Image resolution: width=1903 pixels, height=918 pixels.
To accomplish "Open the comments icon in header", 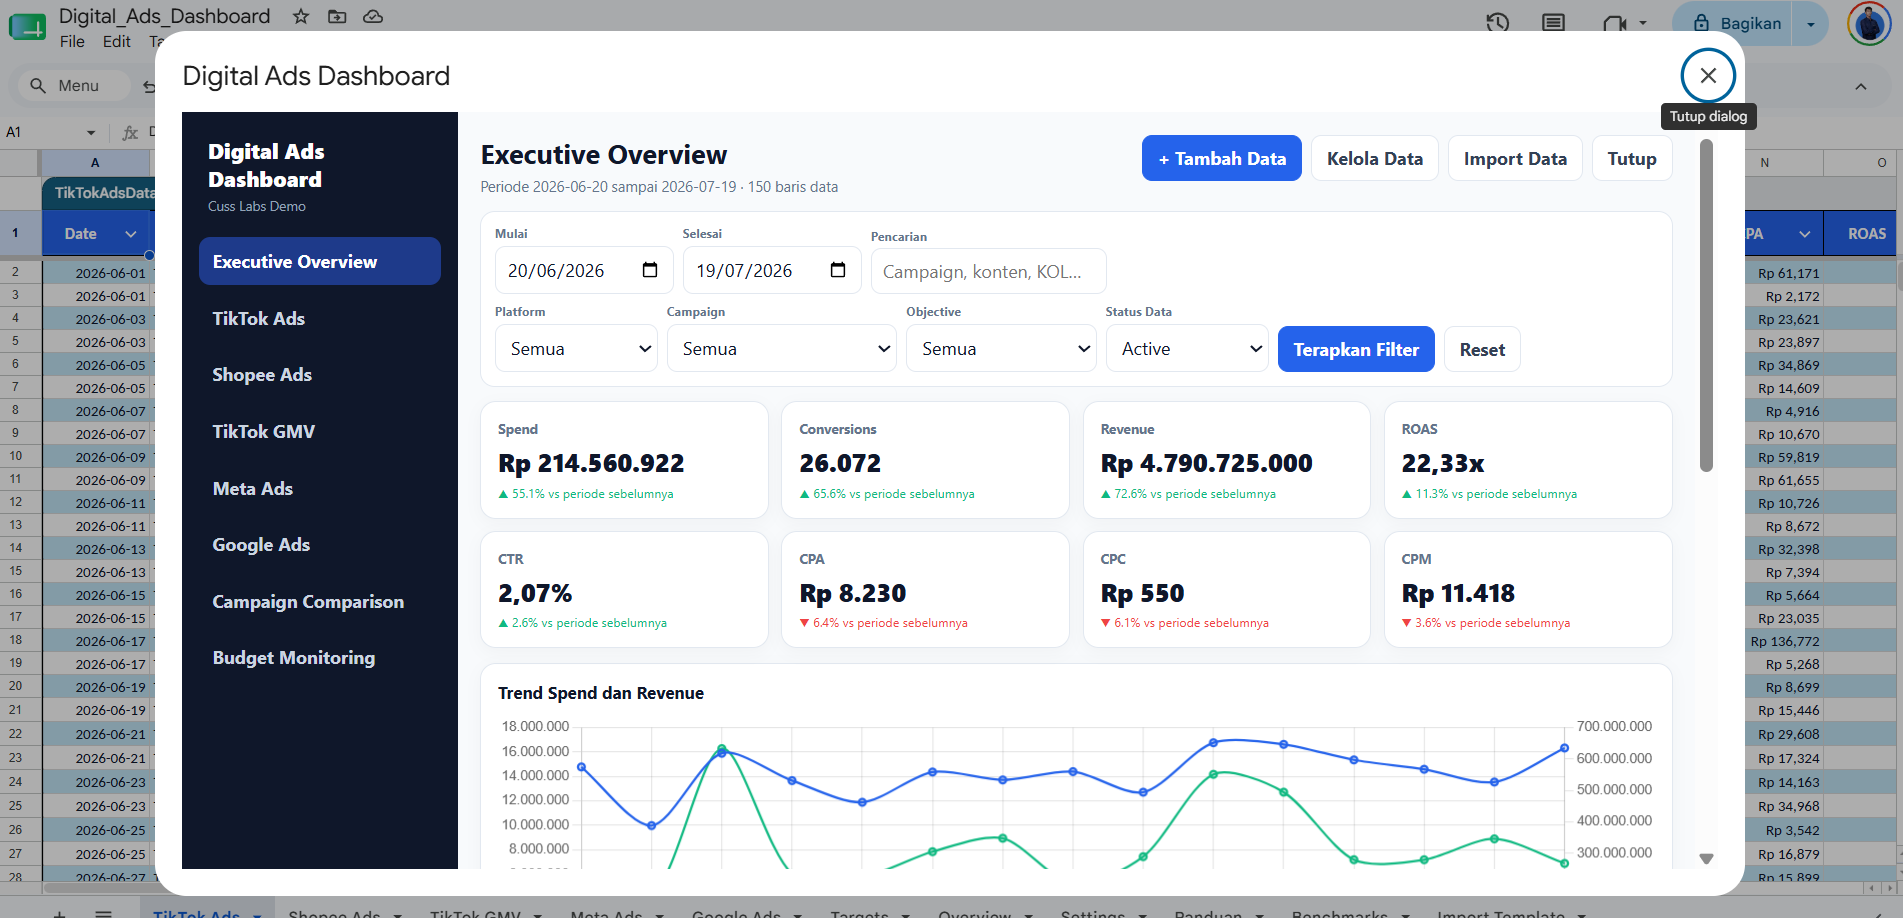I will pos(1553,22).
